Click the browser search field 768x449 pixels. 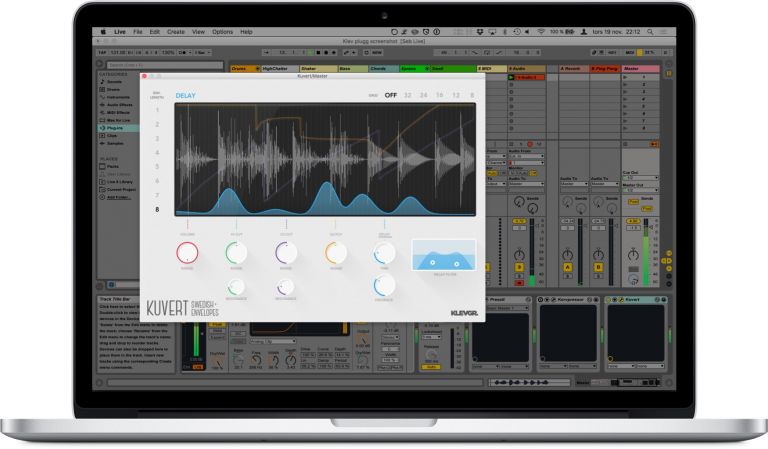point(165,65)
